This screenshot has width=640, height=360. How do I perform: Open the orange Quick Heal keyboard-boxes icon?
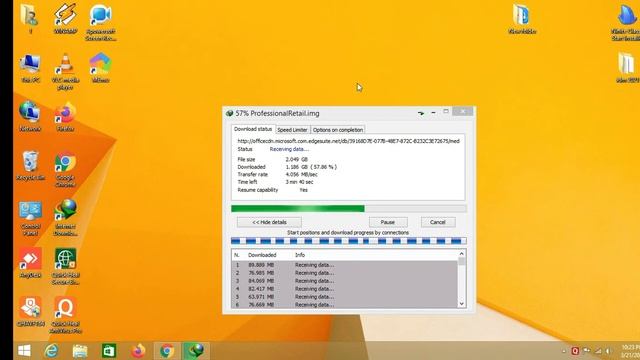point(31,311)
